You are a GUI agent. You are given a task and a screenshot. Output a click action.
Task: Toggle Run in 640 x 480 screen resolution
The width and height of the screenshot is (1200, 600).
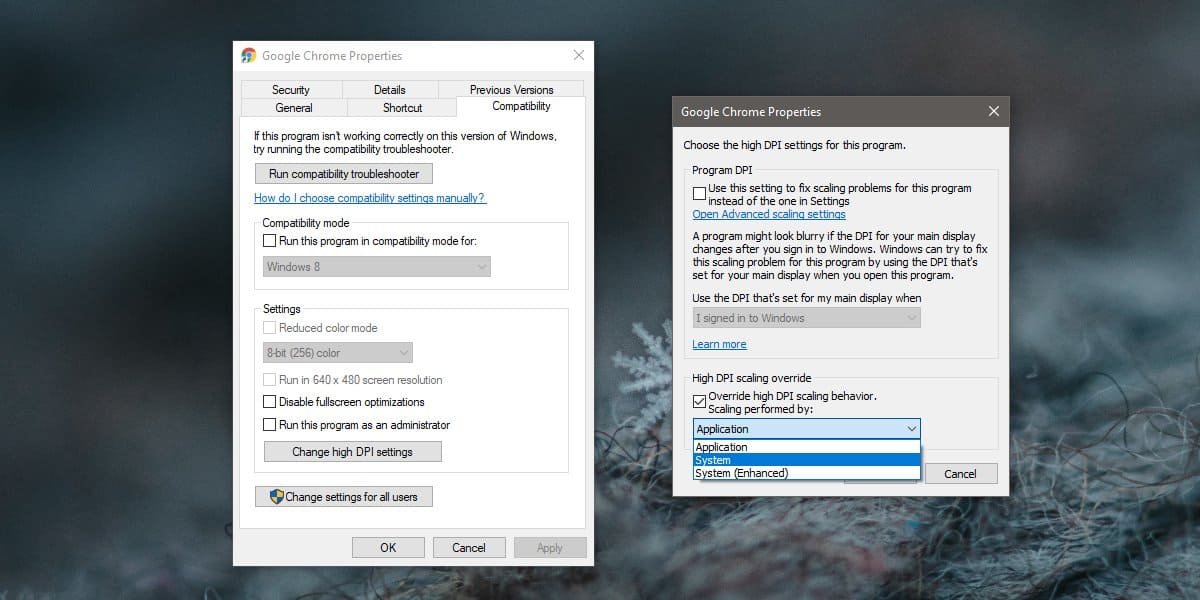click(269, 380)
